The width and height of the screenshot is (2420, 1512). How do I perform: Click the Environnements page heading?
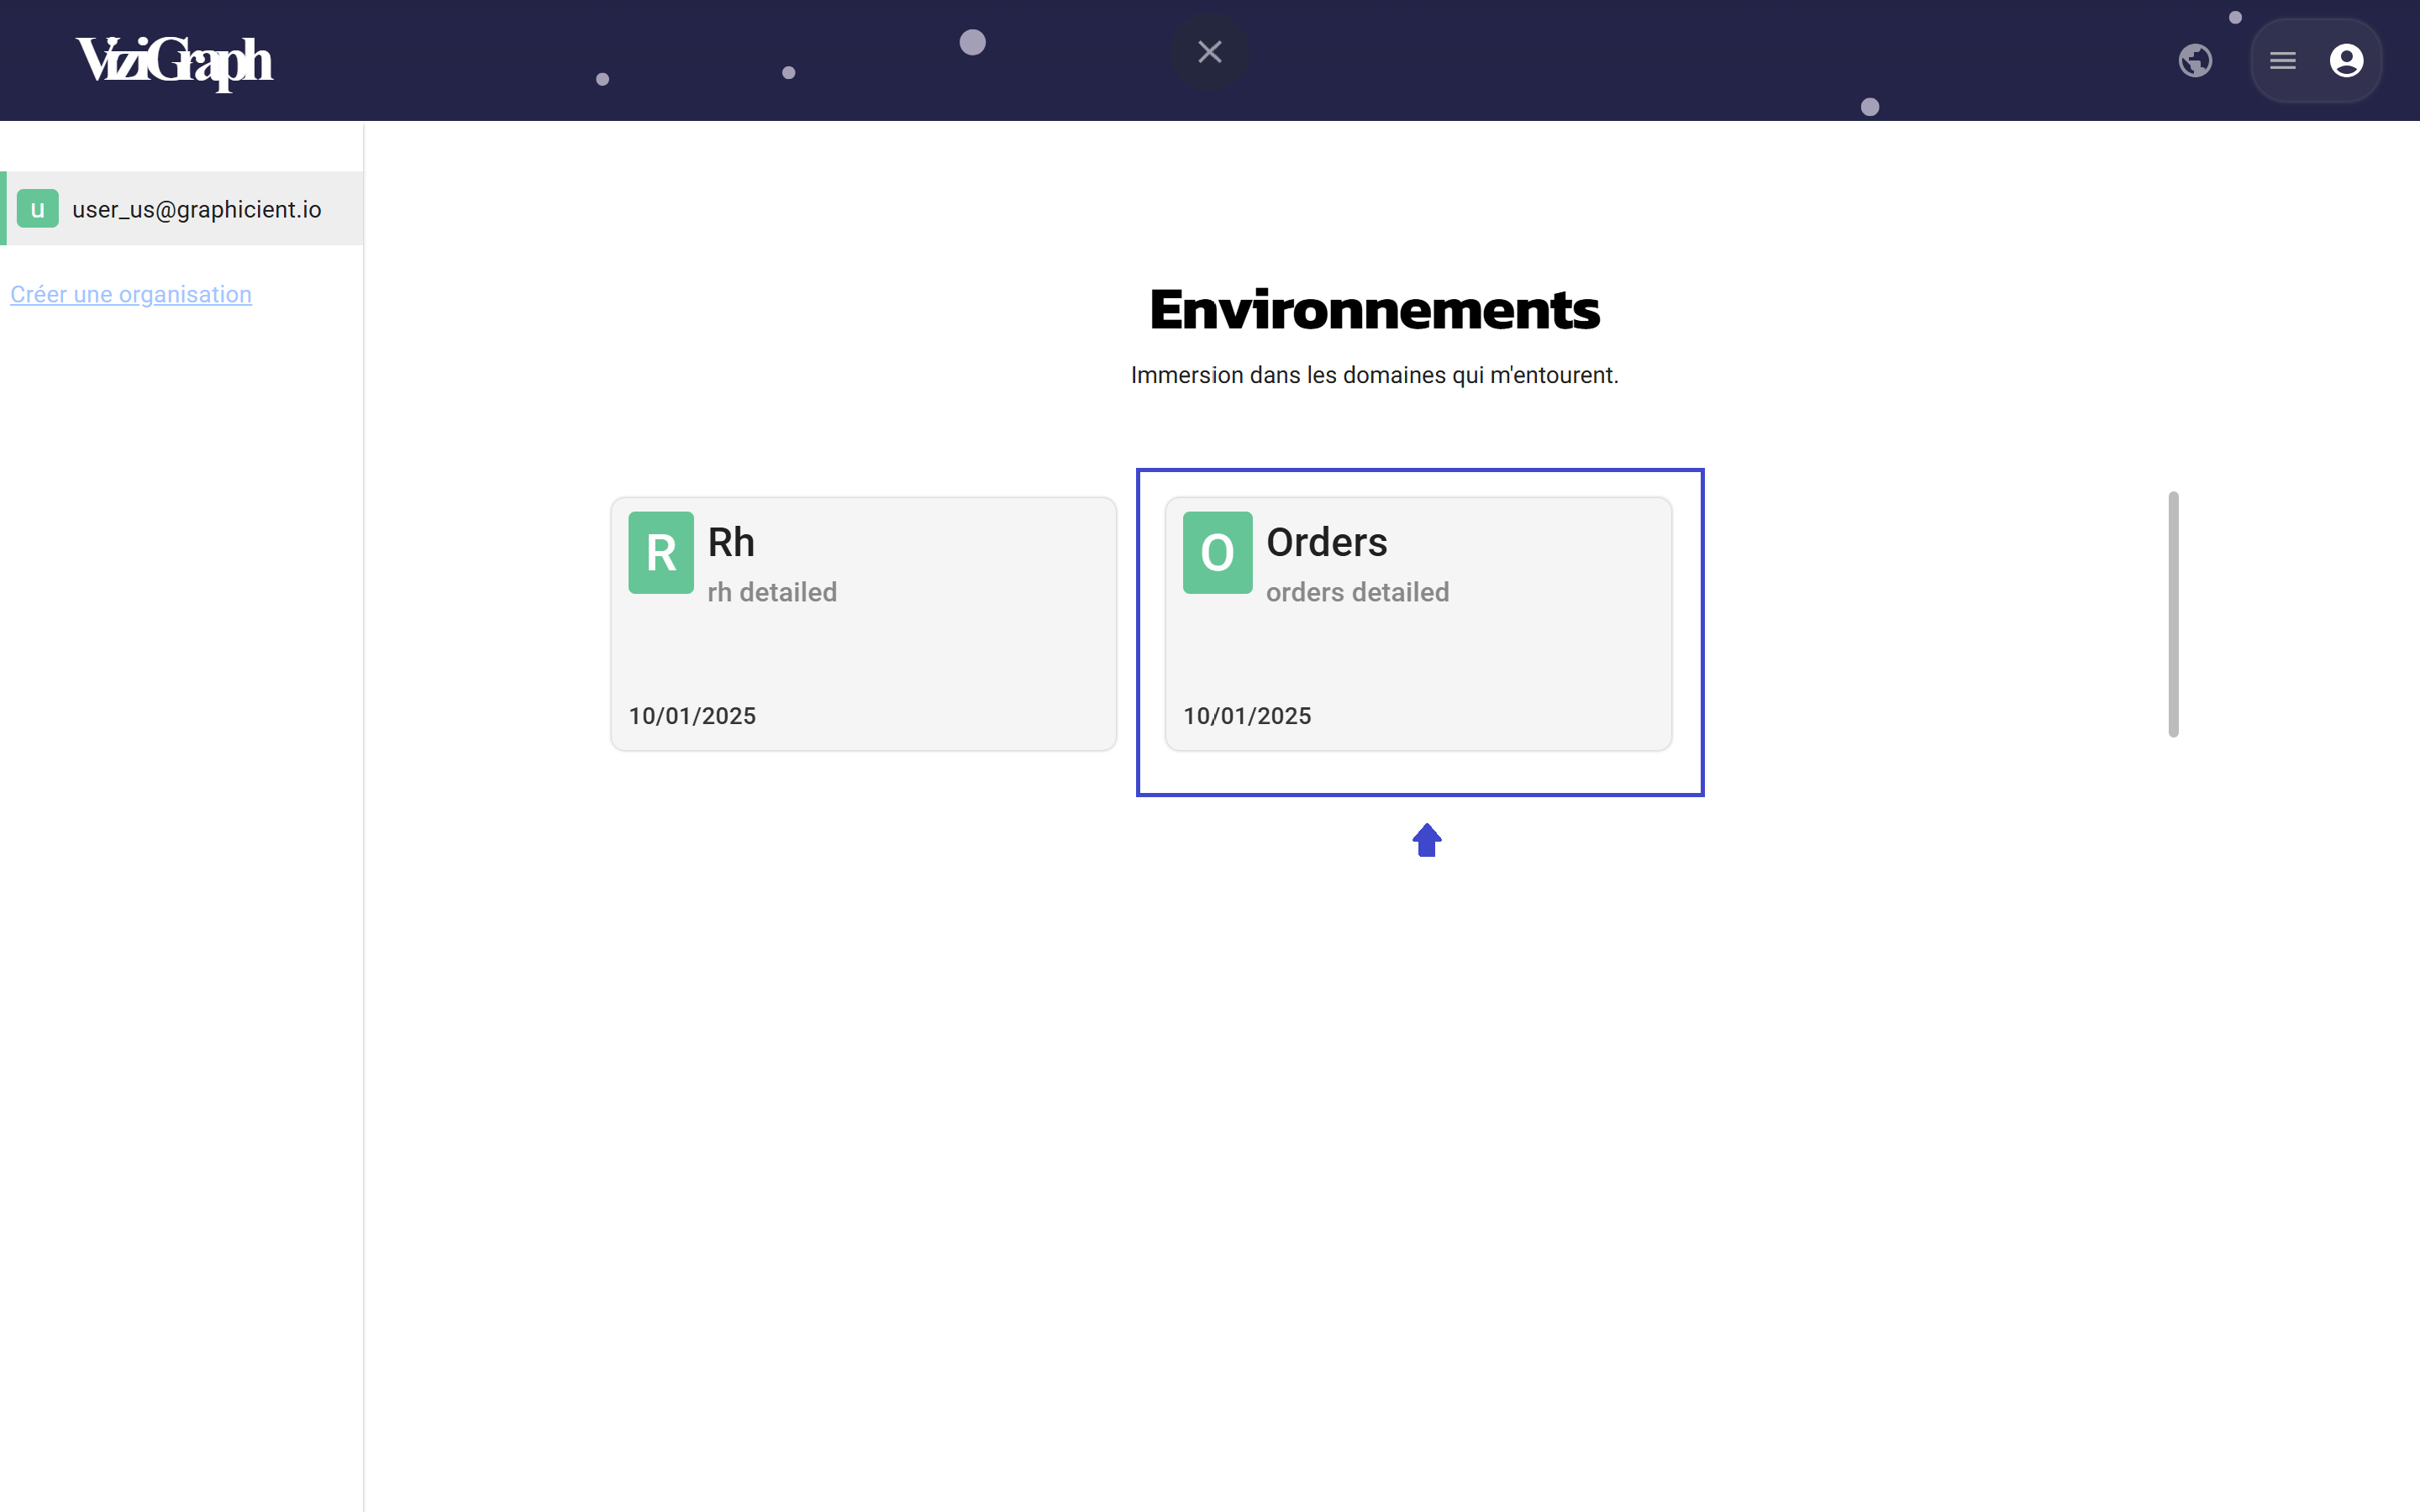pos(1374,310)
